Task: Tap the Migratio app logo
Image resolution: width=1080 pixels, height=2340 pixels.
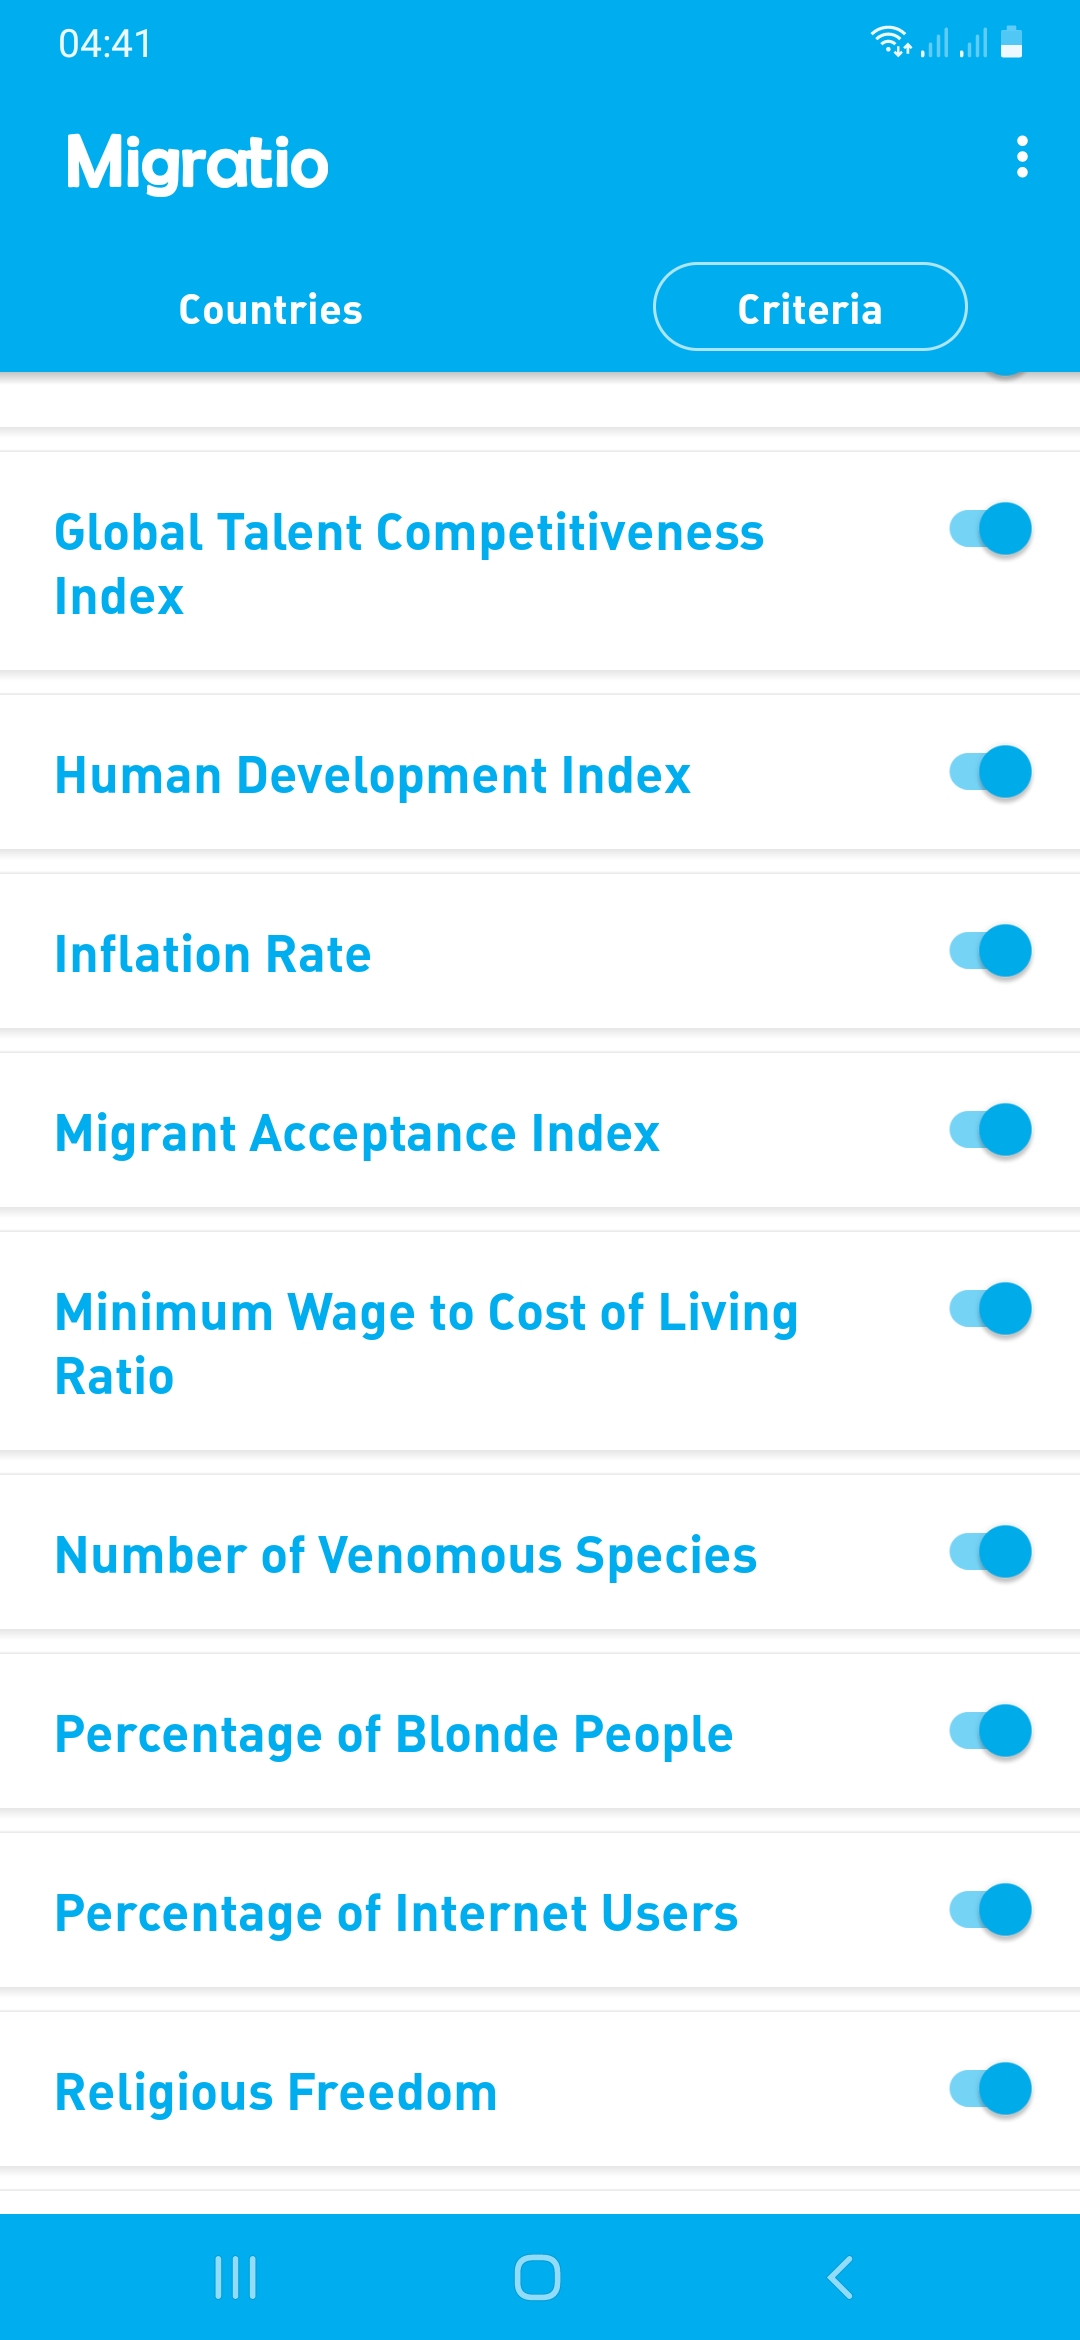Action: click(x=197, y=162)
